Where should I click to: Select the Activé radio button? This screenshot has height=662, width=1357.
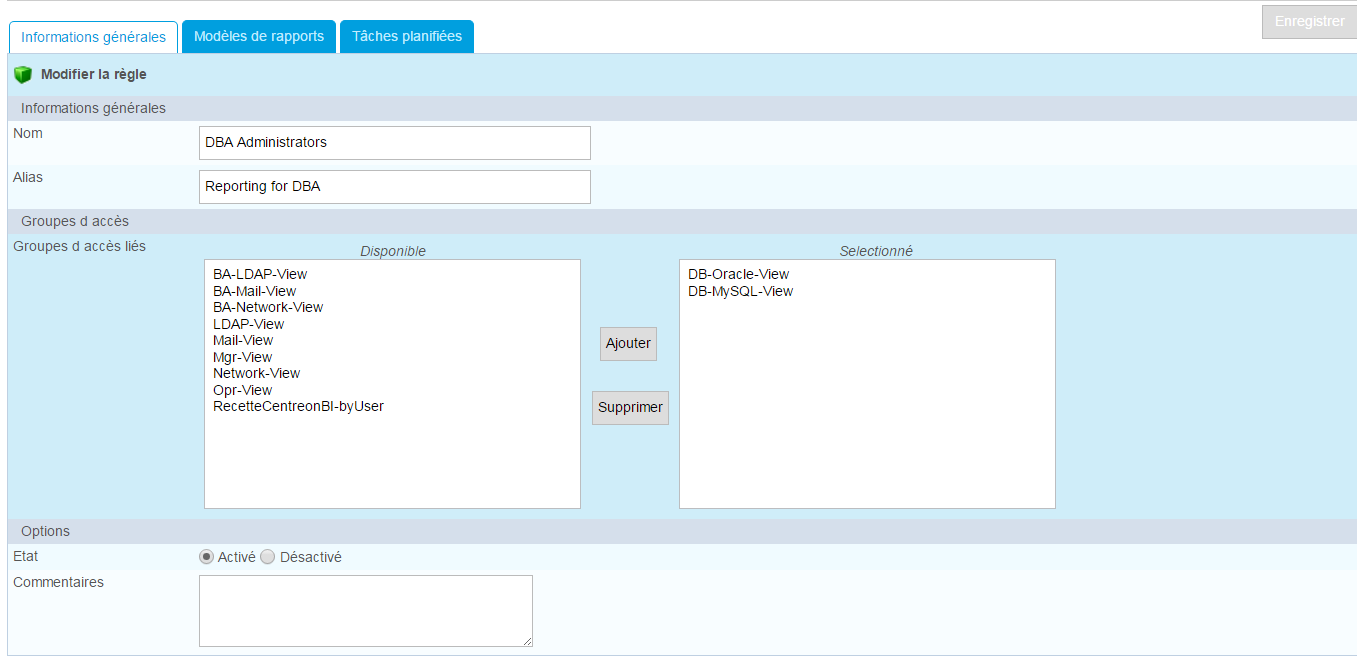pos(207,557)
